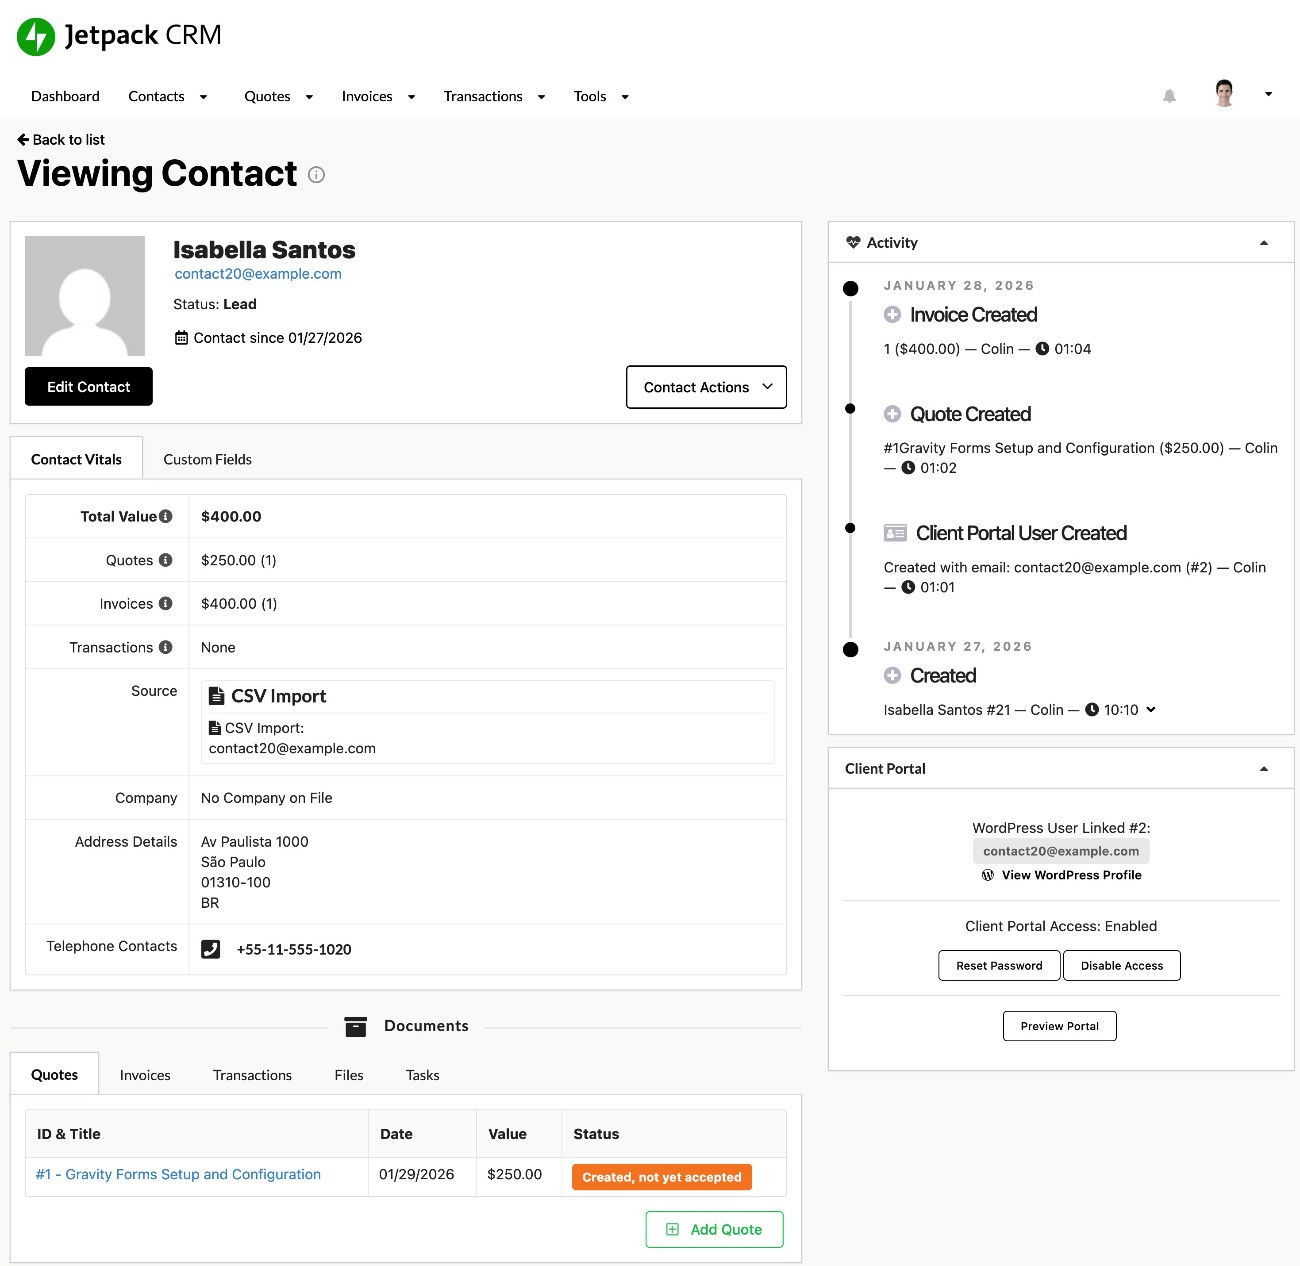Expand the Created activity entry caret
Image resolution: width=1300 pixels, height=1266 pixels.
[x=1151, y=710]
